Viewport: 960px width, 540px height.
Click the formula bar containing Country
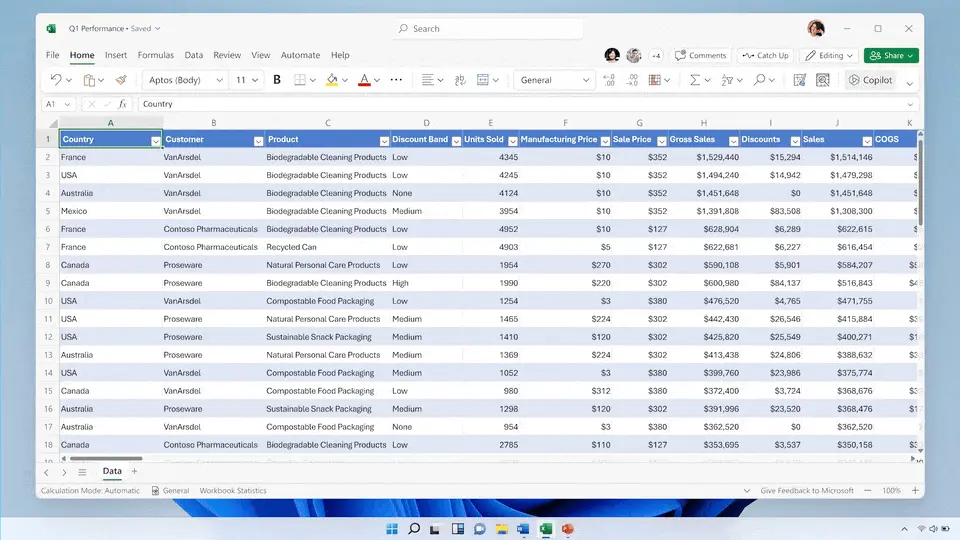tap(527, 104)
